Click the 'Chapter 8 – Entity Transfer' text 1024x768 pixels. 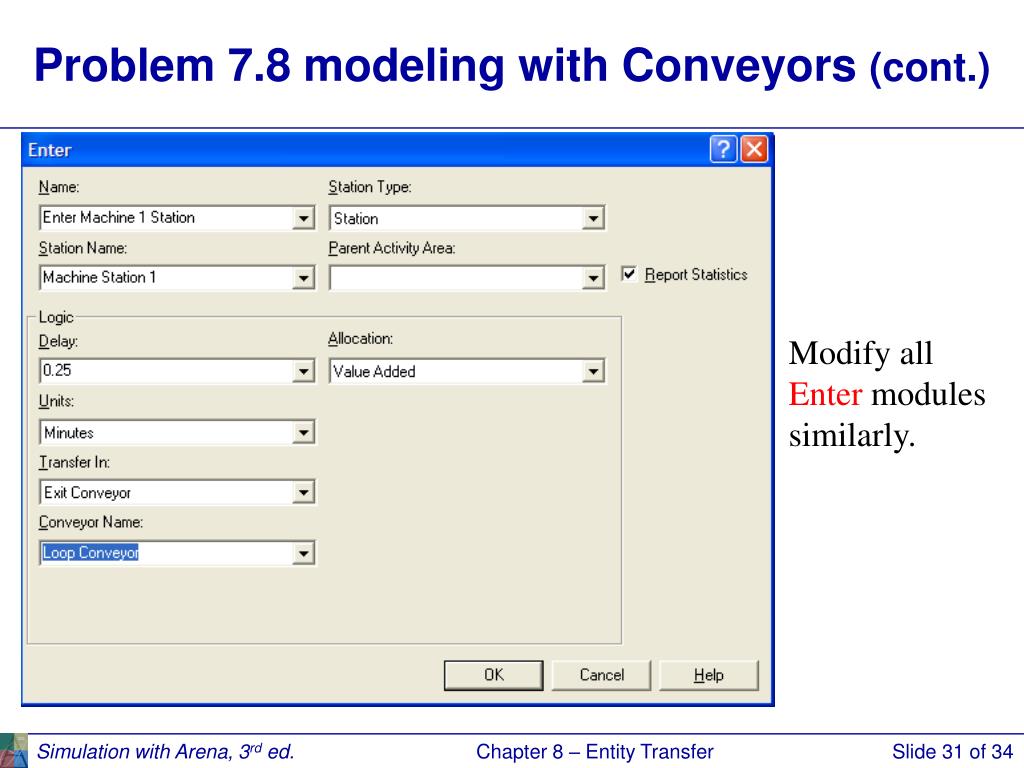click(594, 752)
